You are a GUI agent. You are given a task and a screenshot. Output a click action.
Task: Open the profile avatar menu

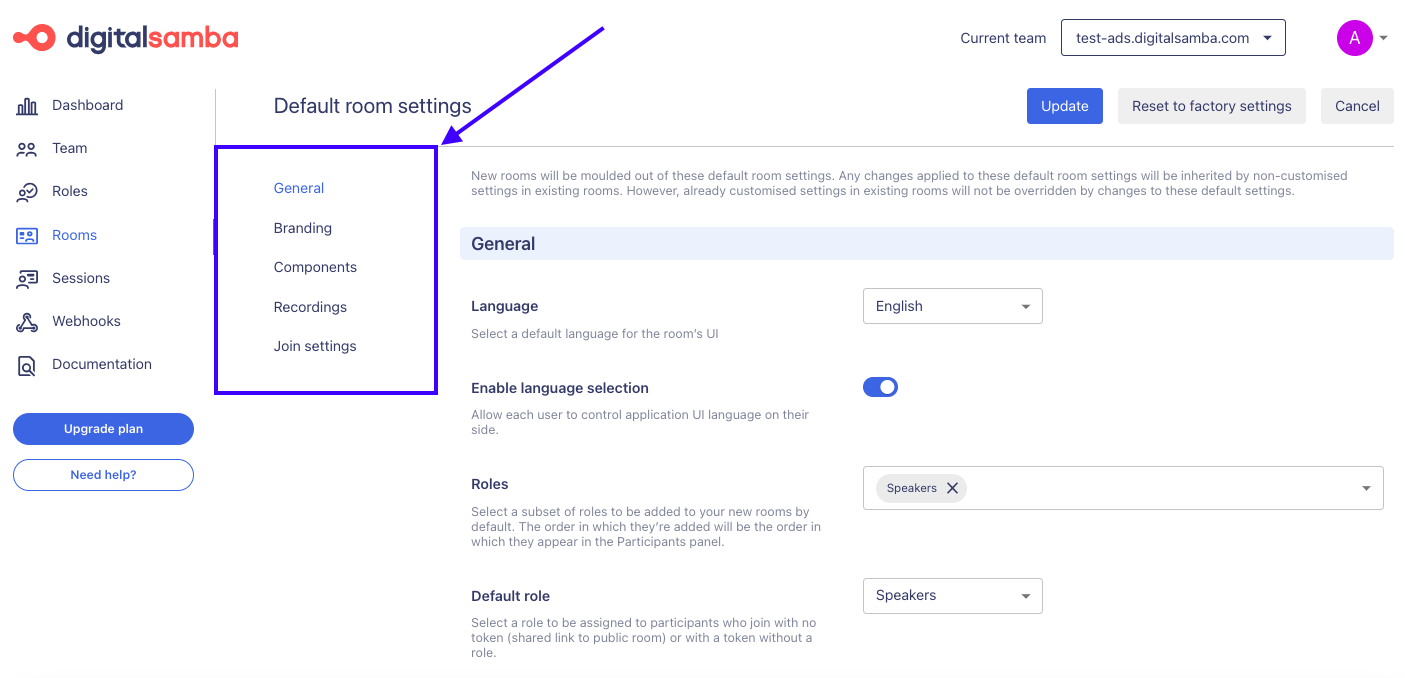[1355, 37]
